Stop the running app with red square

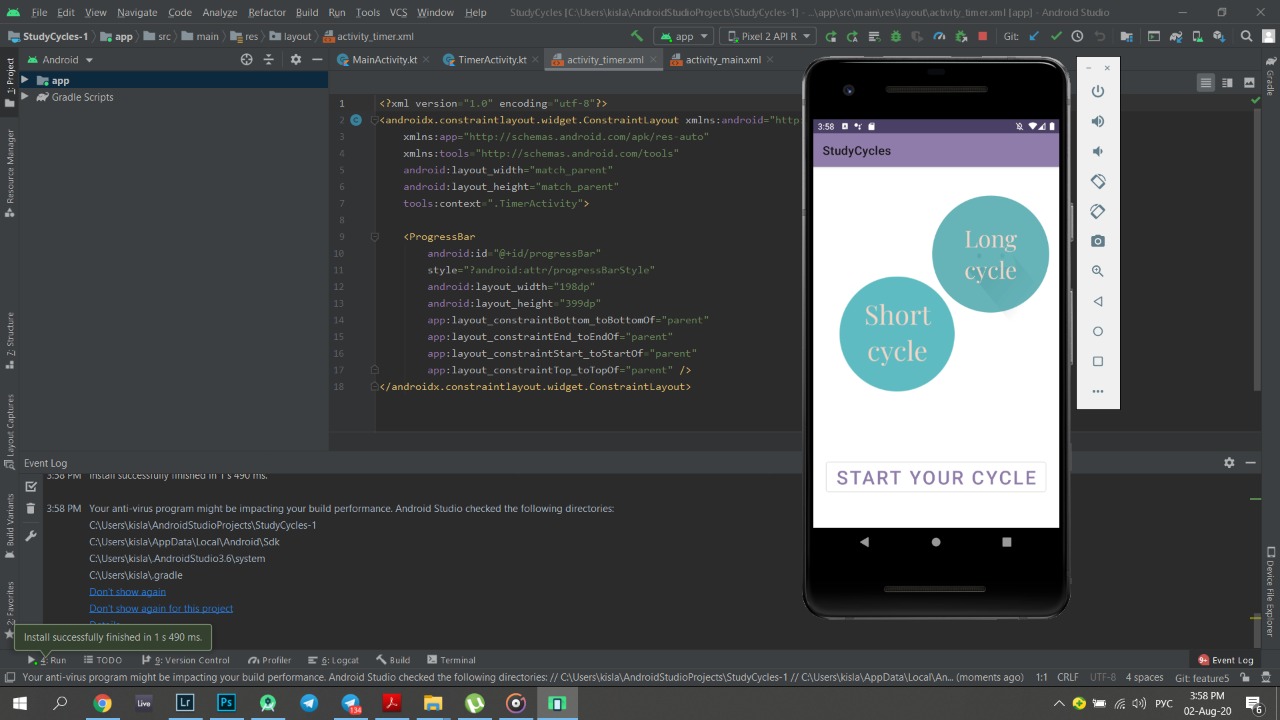coord(982,36)
